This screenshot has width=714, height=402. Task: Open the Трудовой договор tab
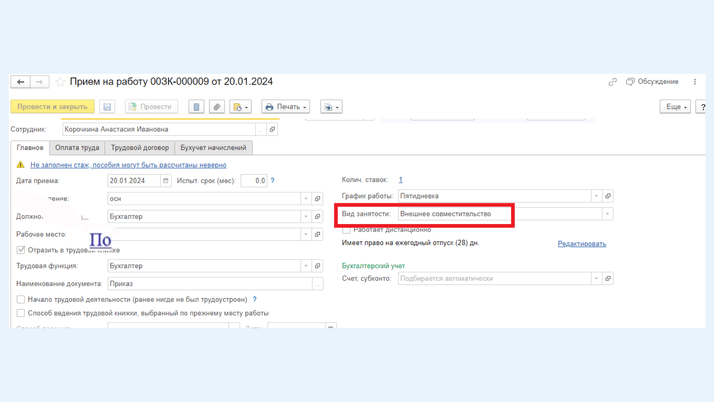point(140,148)
